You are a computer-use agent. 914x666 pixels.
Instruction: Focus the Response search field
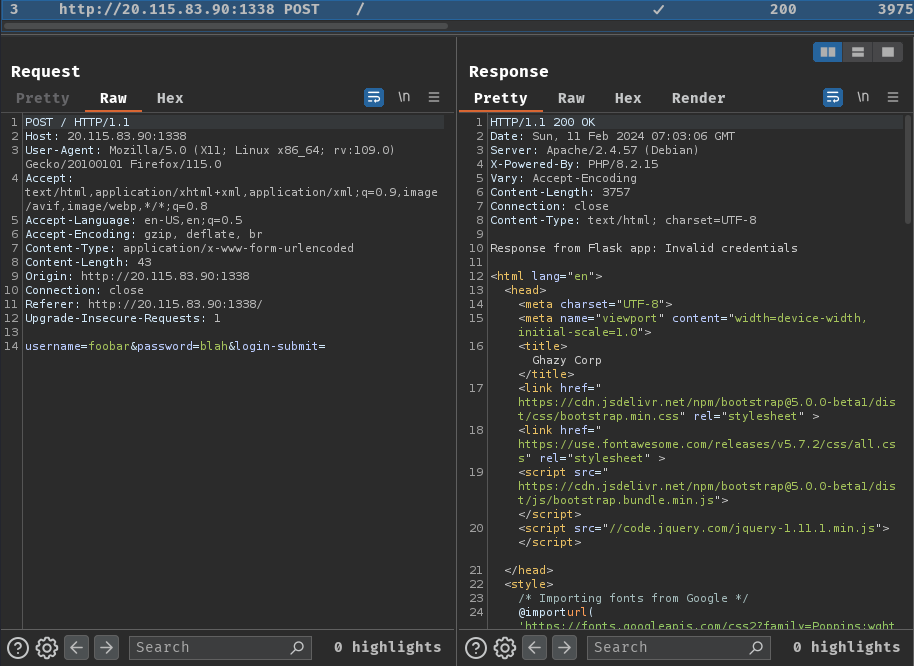coord(679,647)
